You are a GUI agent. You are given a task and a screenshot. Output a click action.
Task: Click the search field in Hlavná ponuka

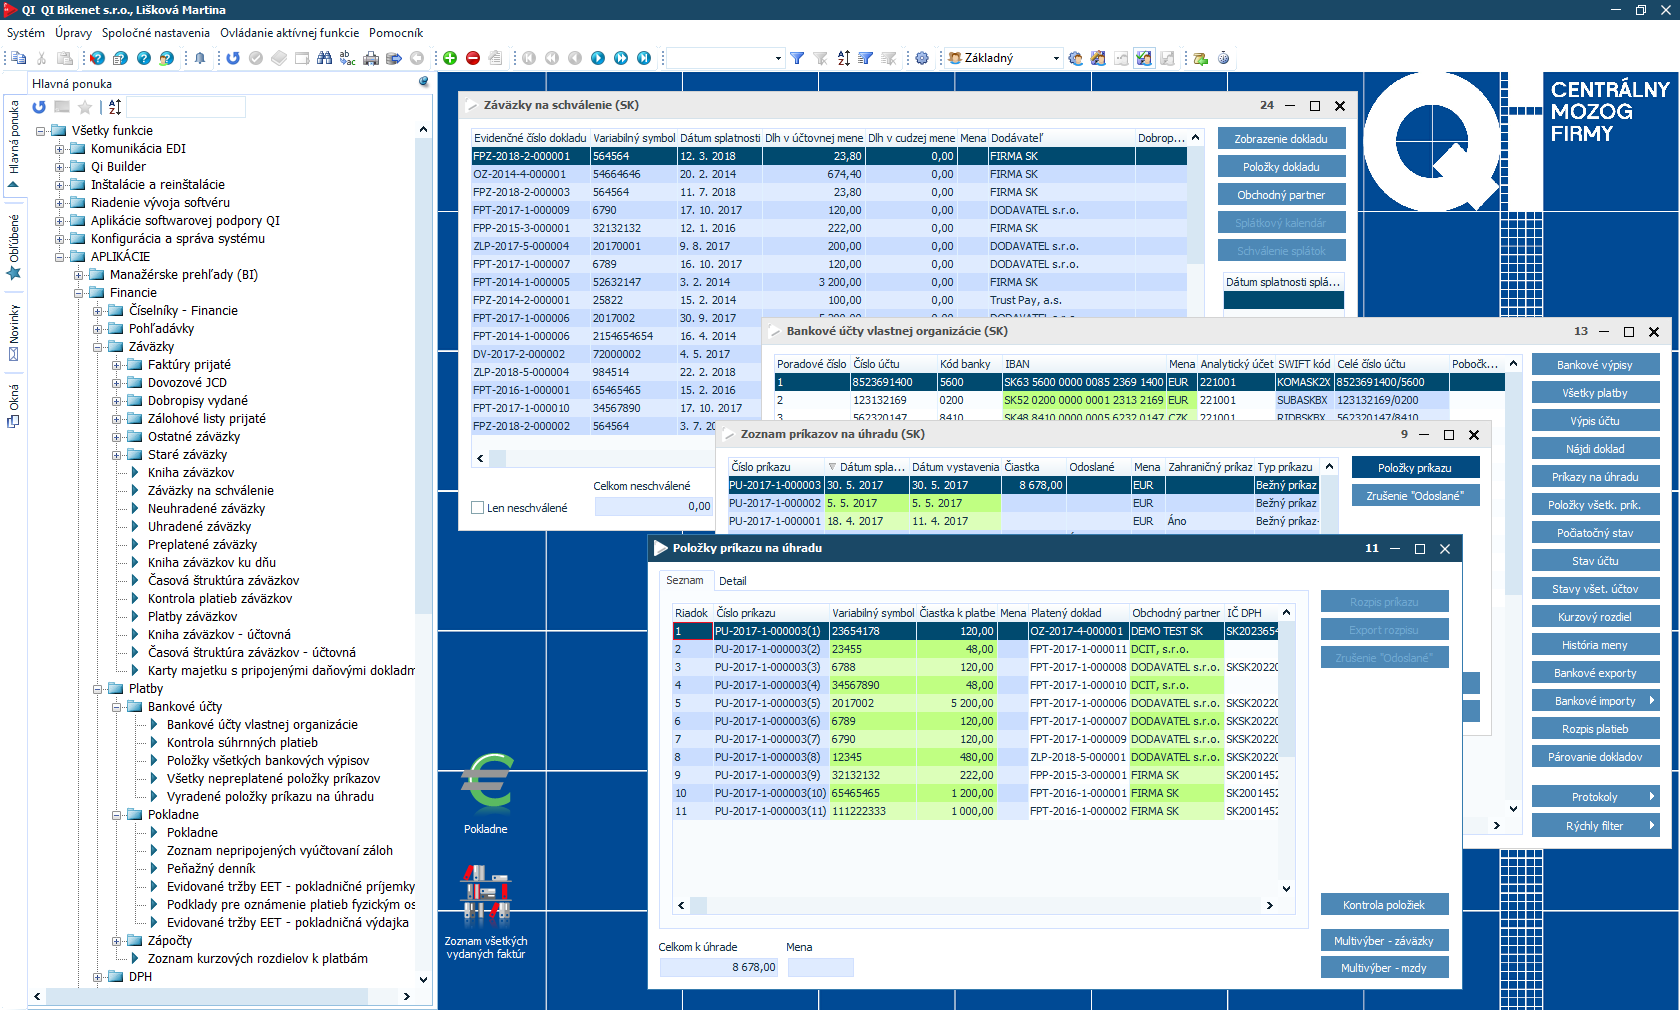186,107
